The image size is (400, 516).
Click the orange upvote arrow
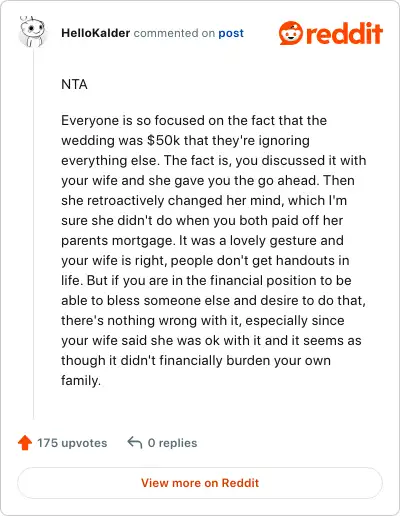pyautogui.click(x=25, y=443)
